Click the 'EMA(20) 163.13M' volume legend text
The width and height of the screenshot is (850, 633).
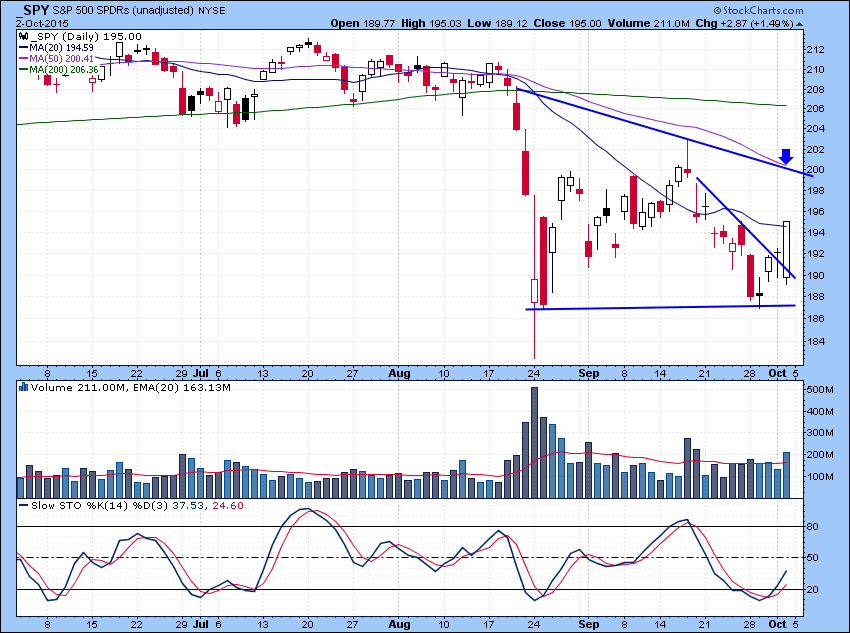point(181,387)
